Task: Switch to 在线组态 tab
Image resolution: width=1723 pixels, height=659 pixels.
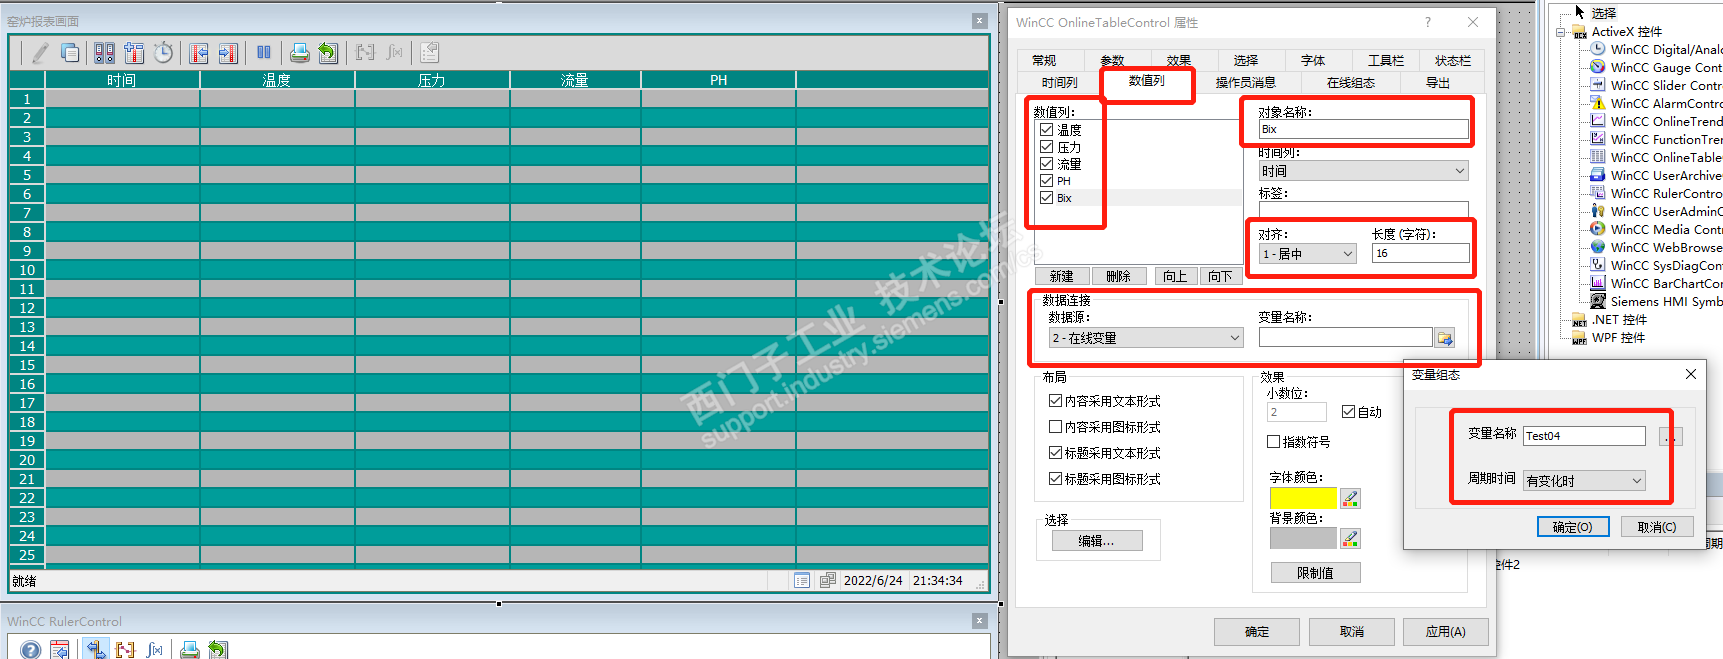Action: tap(1350, 83)
